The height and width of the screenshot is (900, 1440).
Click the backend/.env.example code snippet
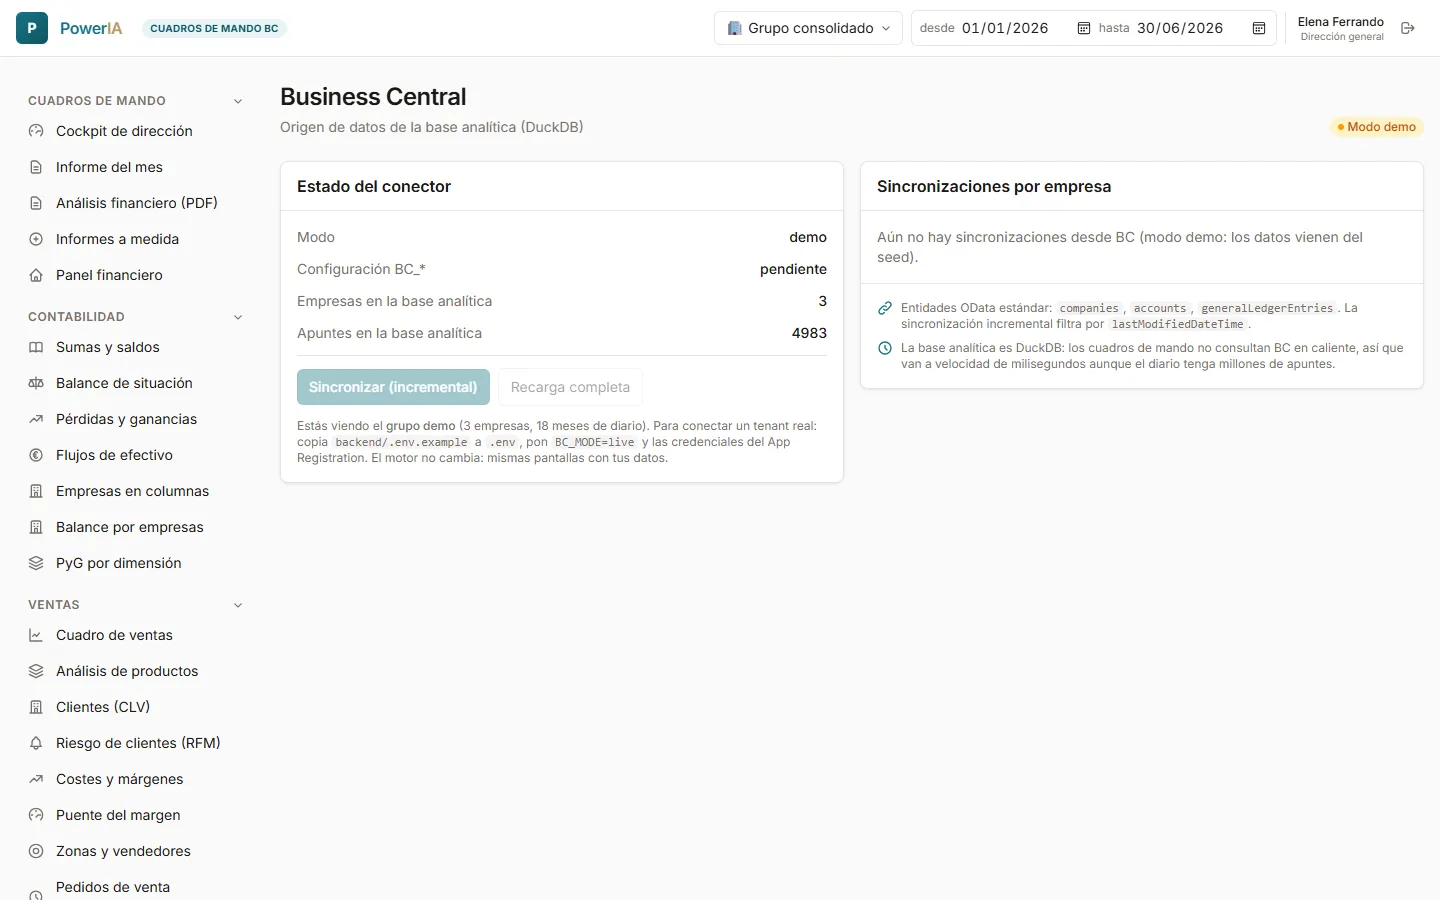[x=401, y=442]
